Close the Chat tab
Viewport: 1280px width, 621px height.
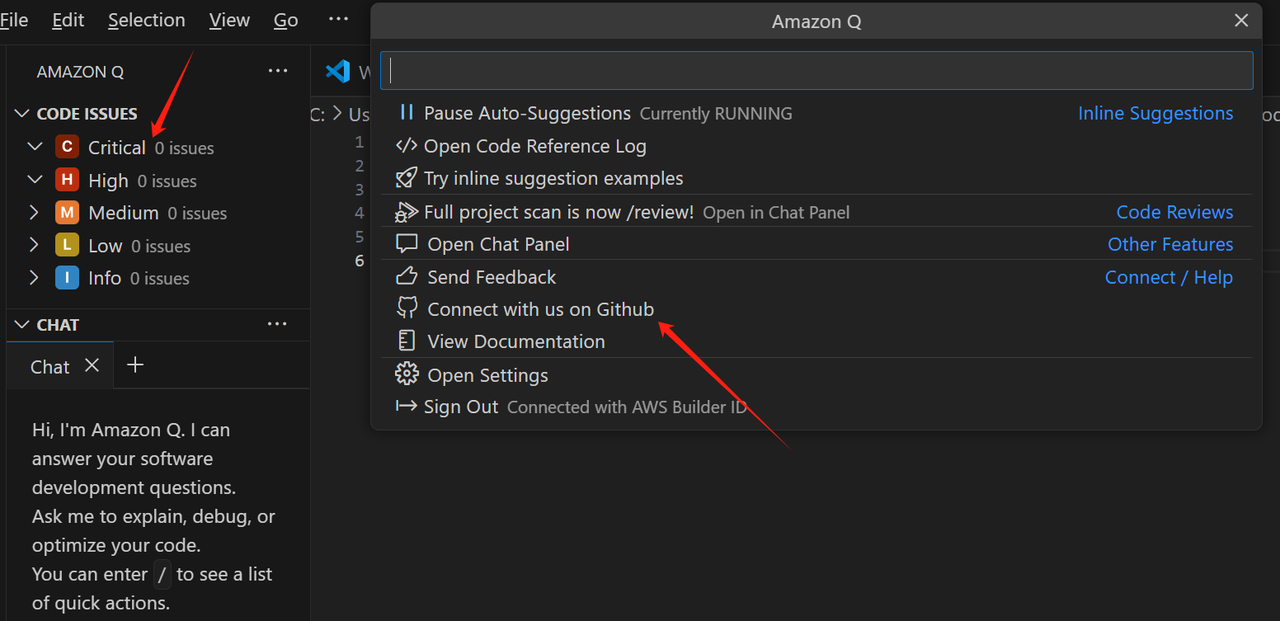click(92, 366)
